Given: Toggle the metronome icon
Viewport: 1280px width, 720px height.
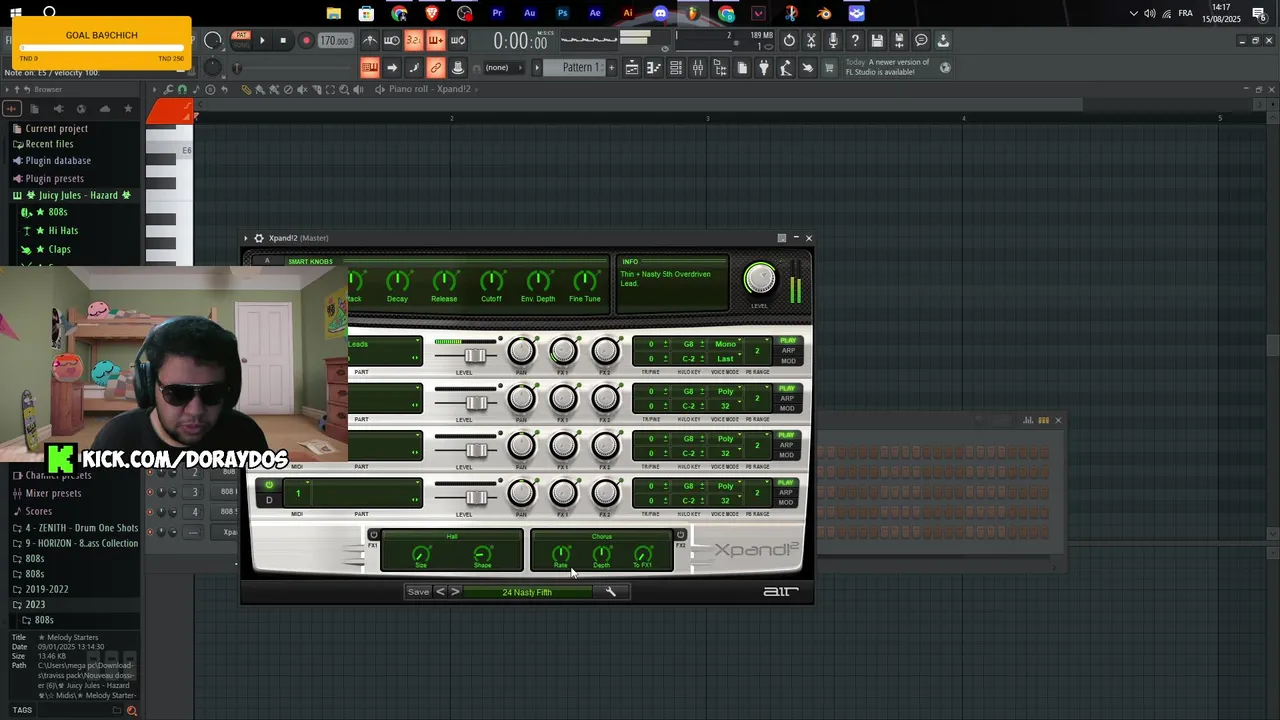Looking at the screenshot, I should click(370, 40).
